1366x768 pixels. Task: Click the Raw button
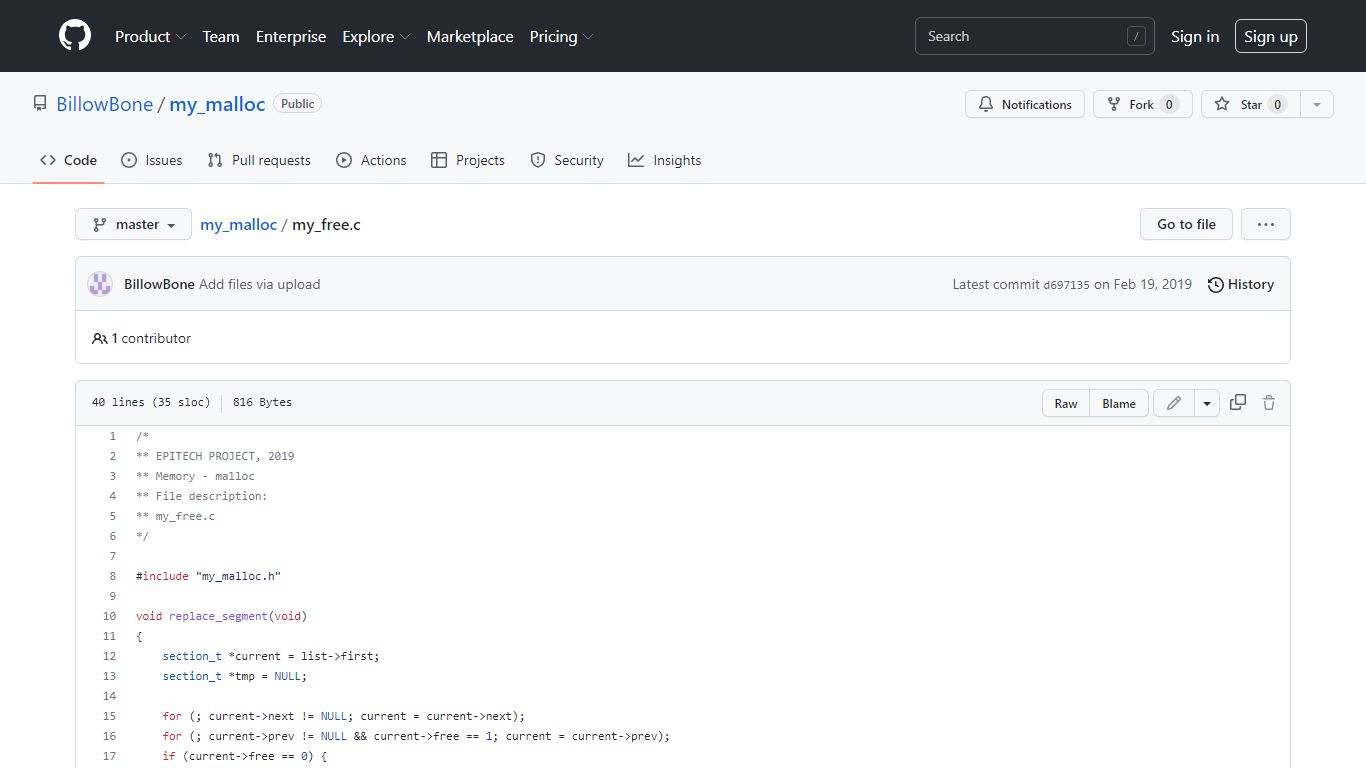pyautogui.click(x=1066, y=403)
